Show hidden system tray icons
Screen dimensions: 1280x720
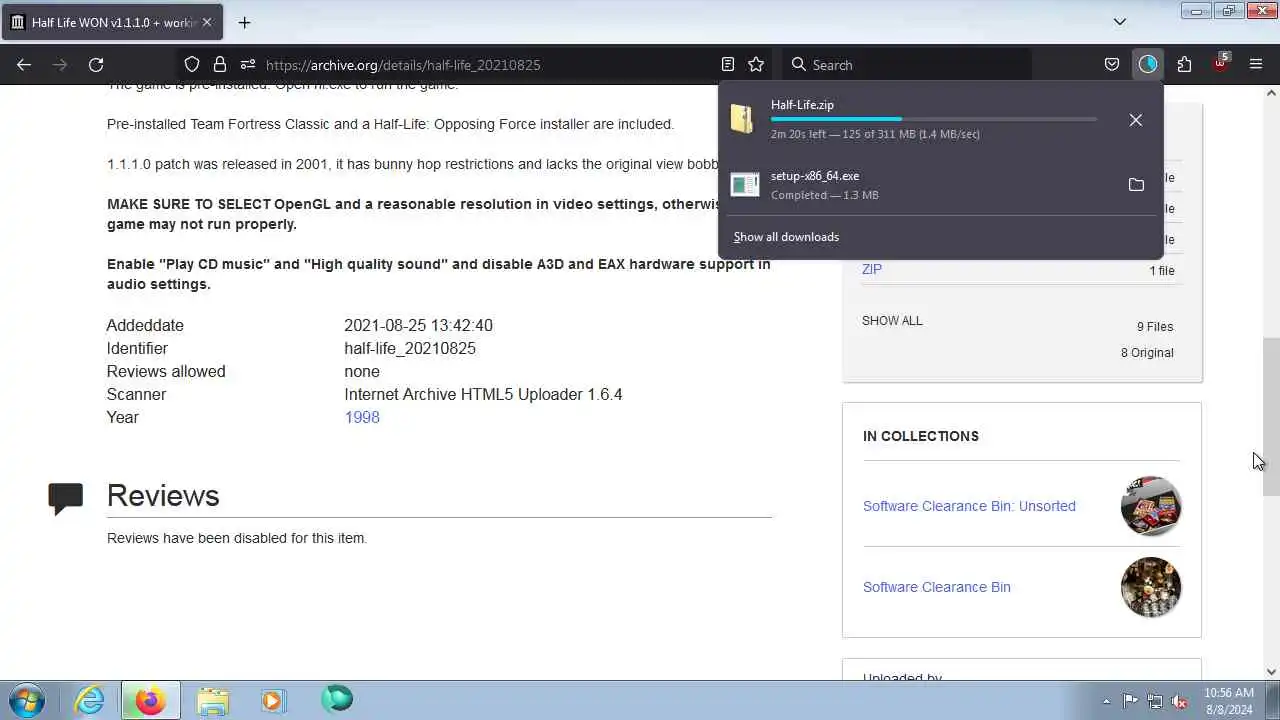1106,701
